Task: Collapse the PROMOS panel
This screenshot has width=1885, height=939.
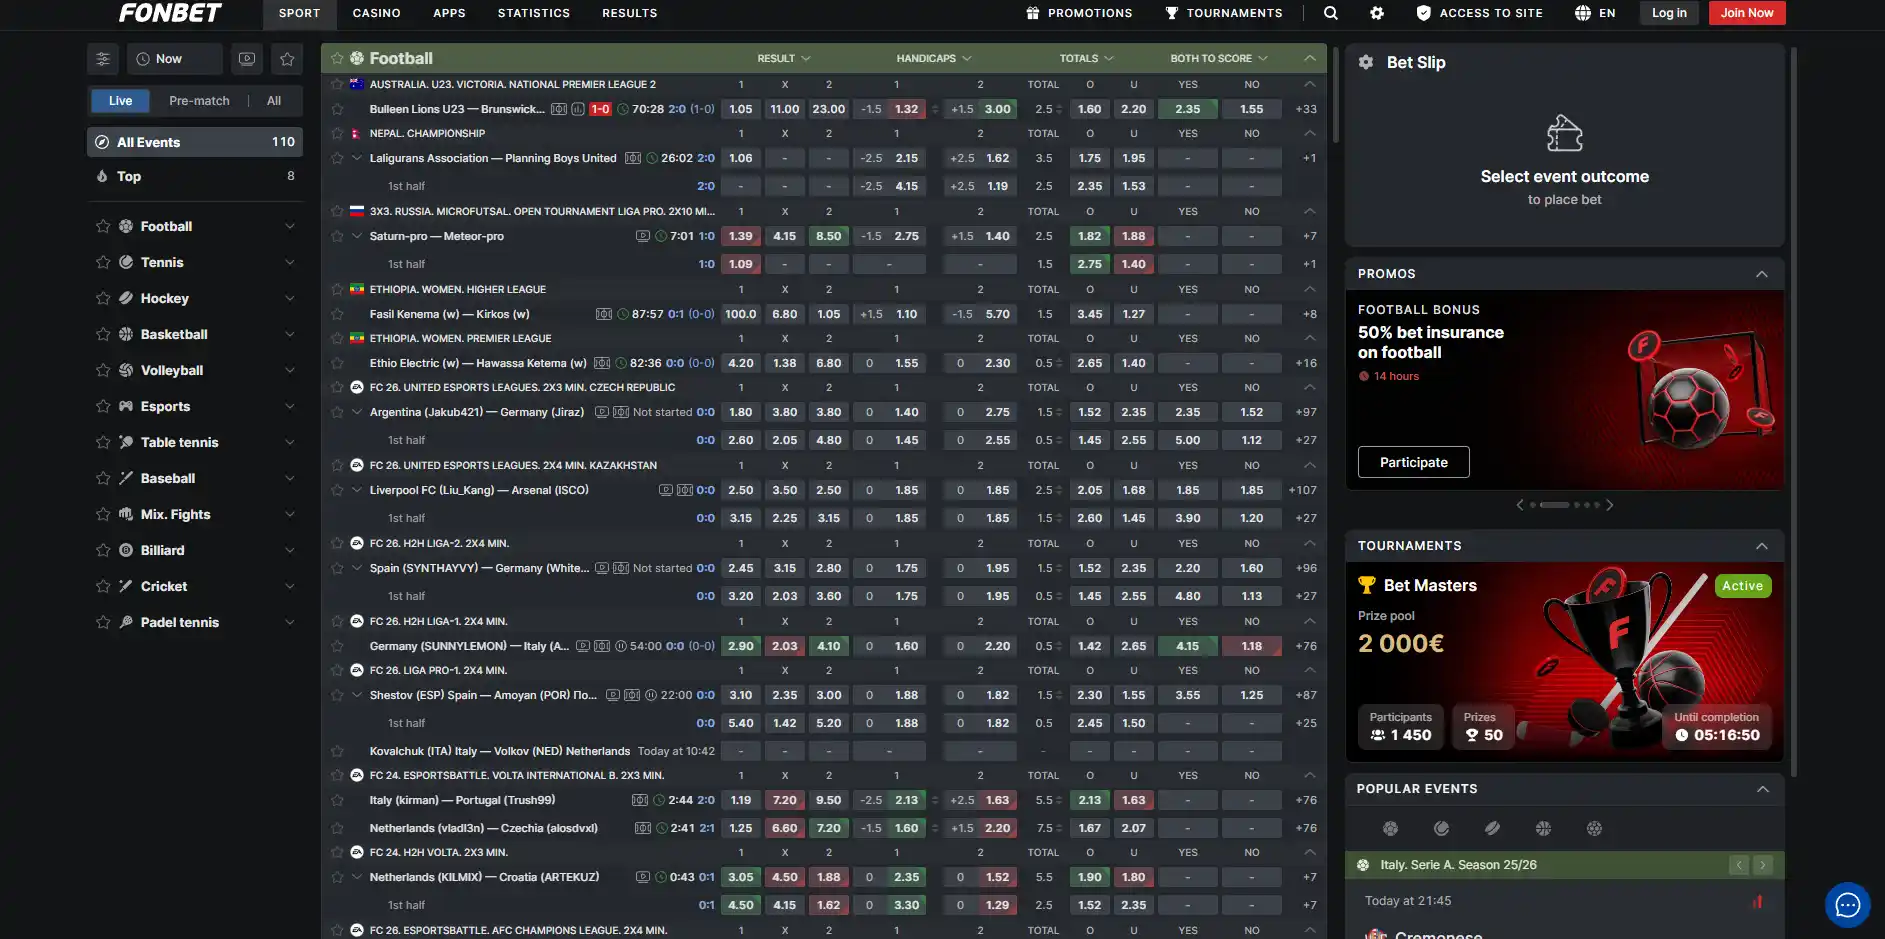Action: [1762, 274]
